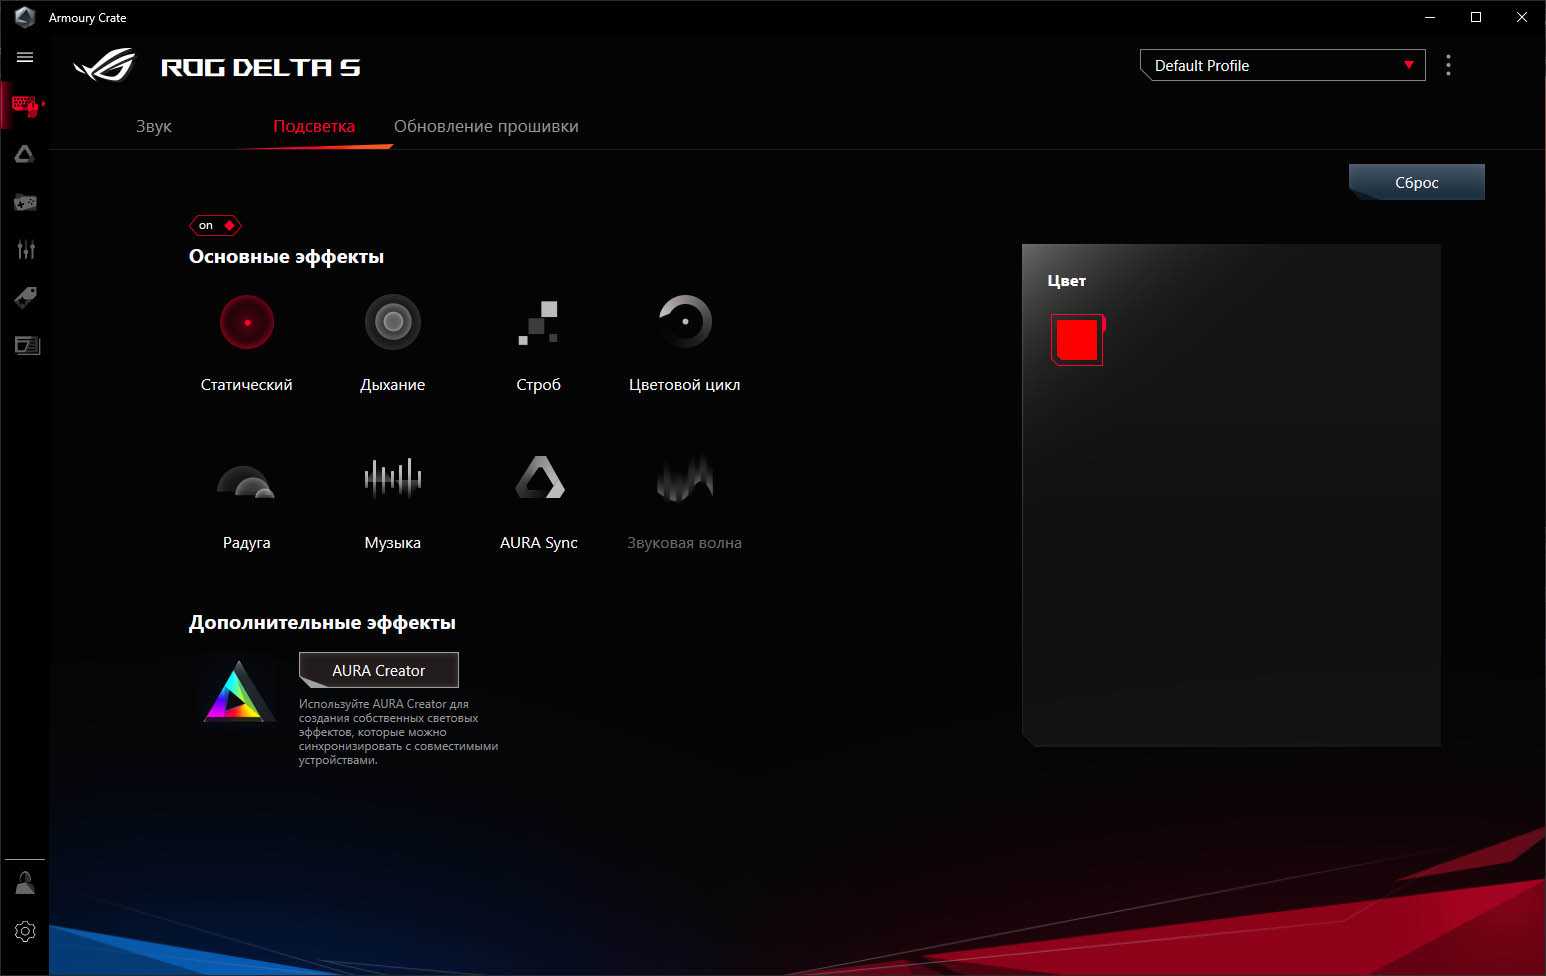Open the Aura Sync sidebar section
The image size is (1546, 976).
(25, 154)
